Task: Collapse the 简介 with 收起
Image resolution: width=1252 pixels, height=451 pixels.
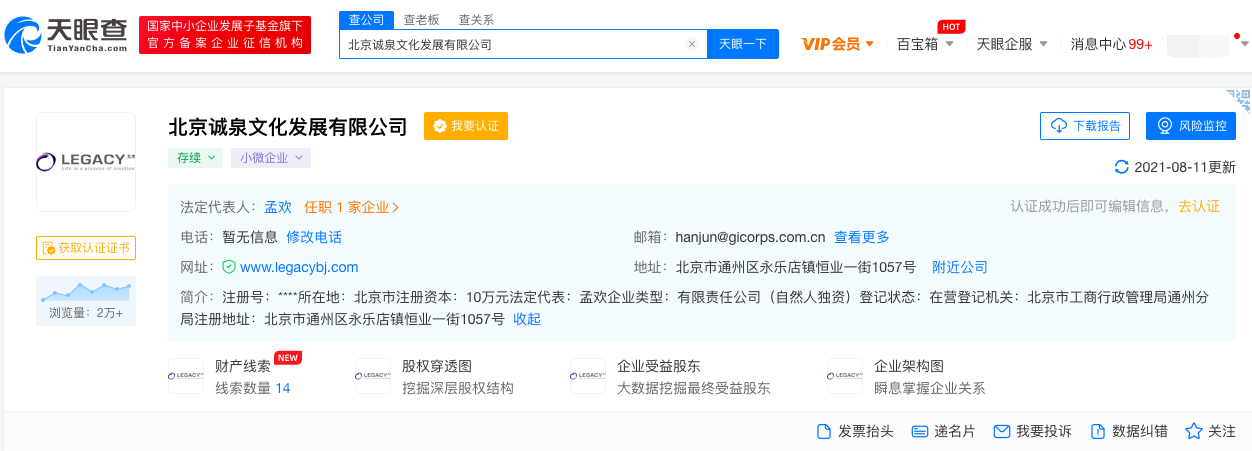Action: click(x=527, y=319)
